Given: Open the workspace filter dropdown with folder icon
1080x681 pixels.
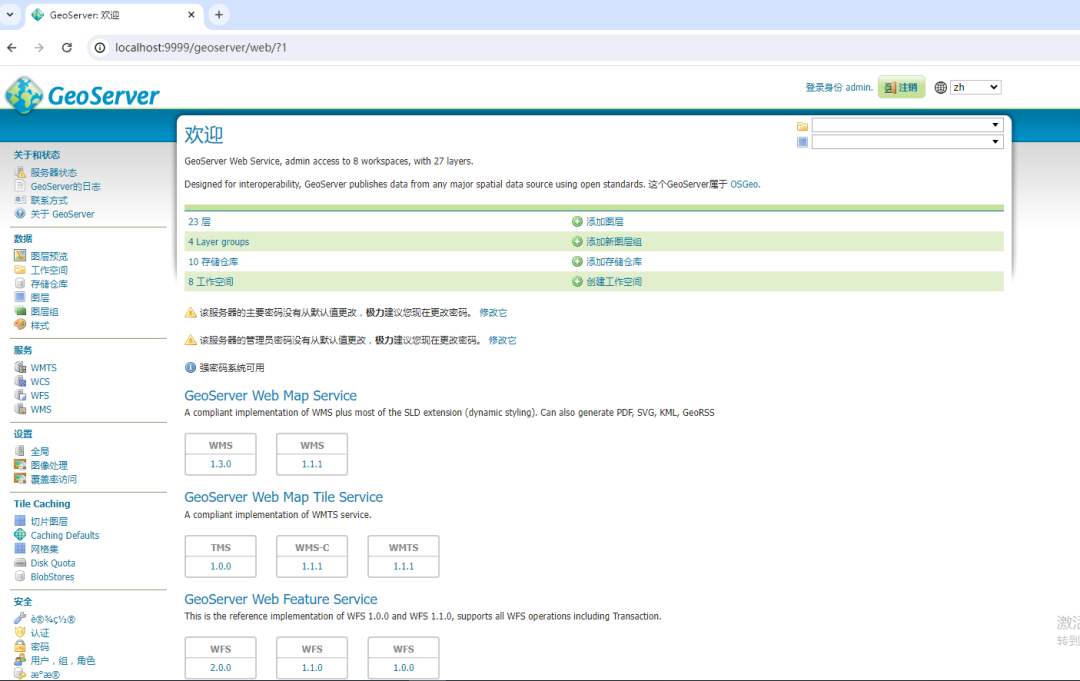Looking at the screenshot, I should point(907,125).
